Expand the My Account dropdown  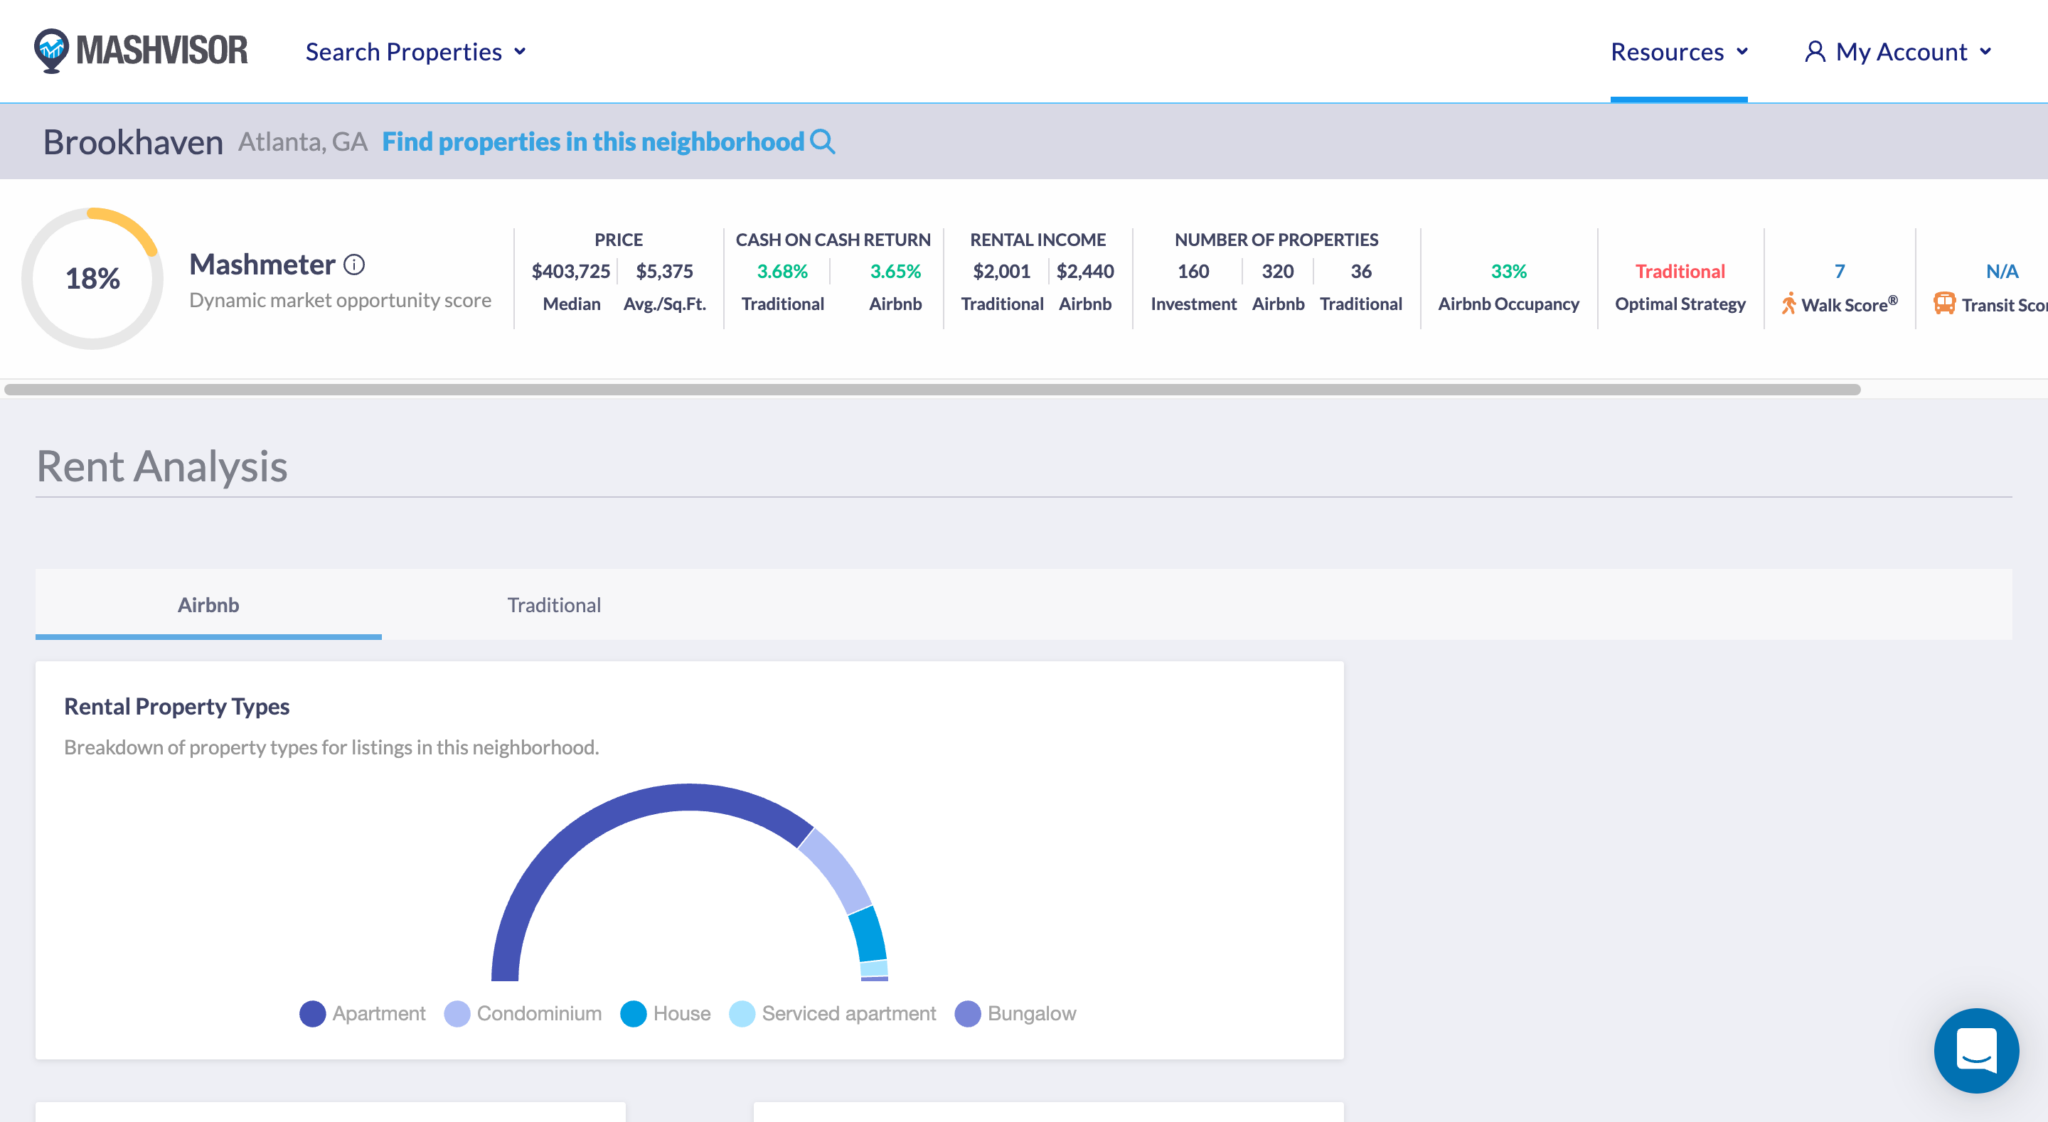[x=1901, y=51]
